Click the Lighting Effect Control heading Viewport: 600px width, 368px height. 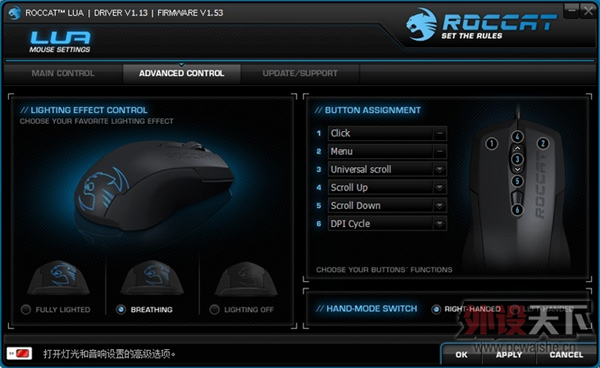(84, 110)
